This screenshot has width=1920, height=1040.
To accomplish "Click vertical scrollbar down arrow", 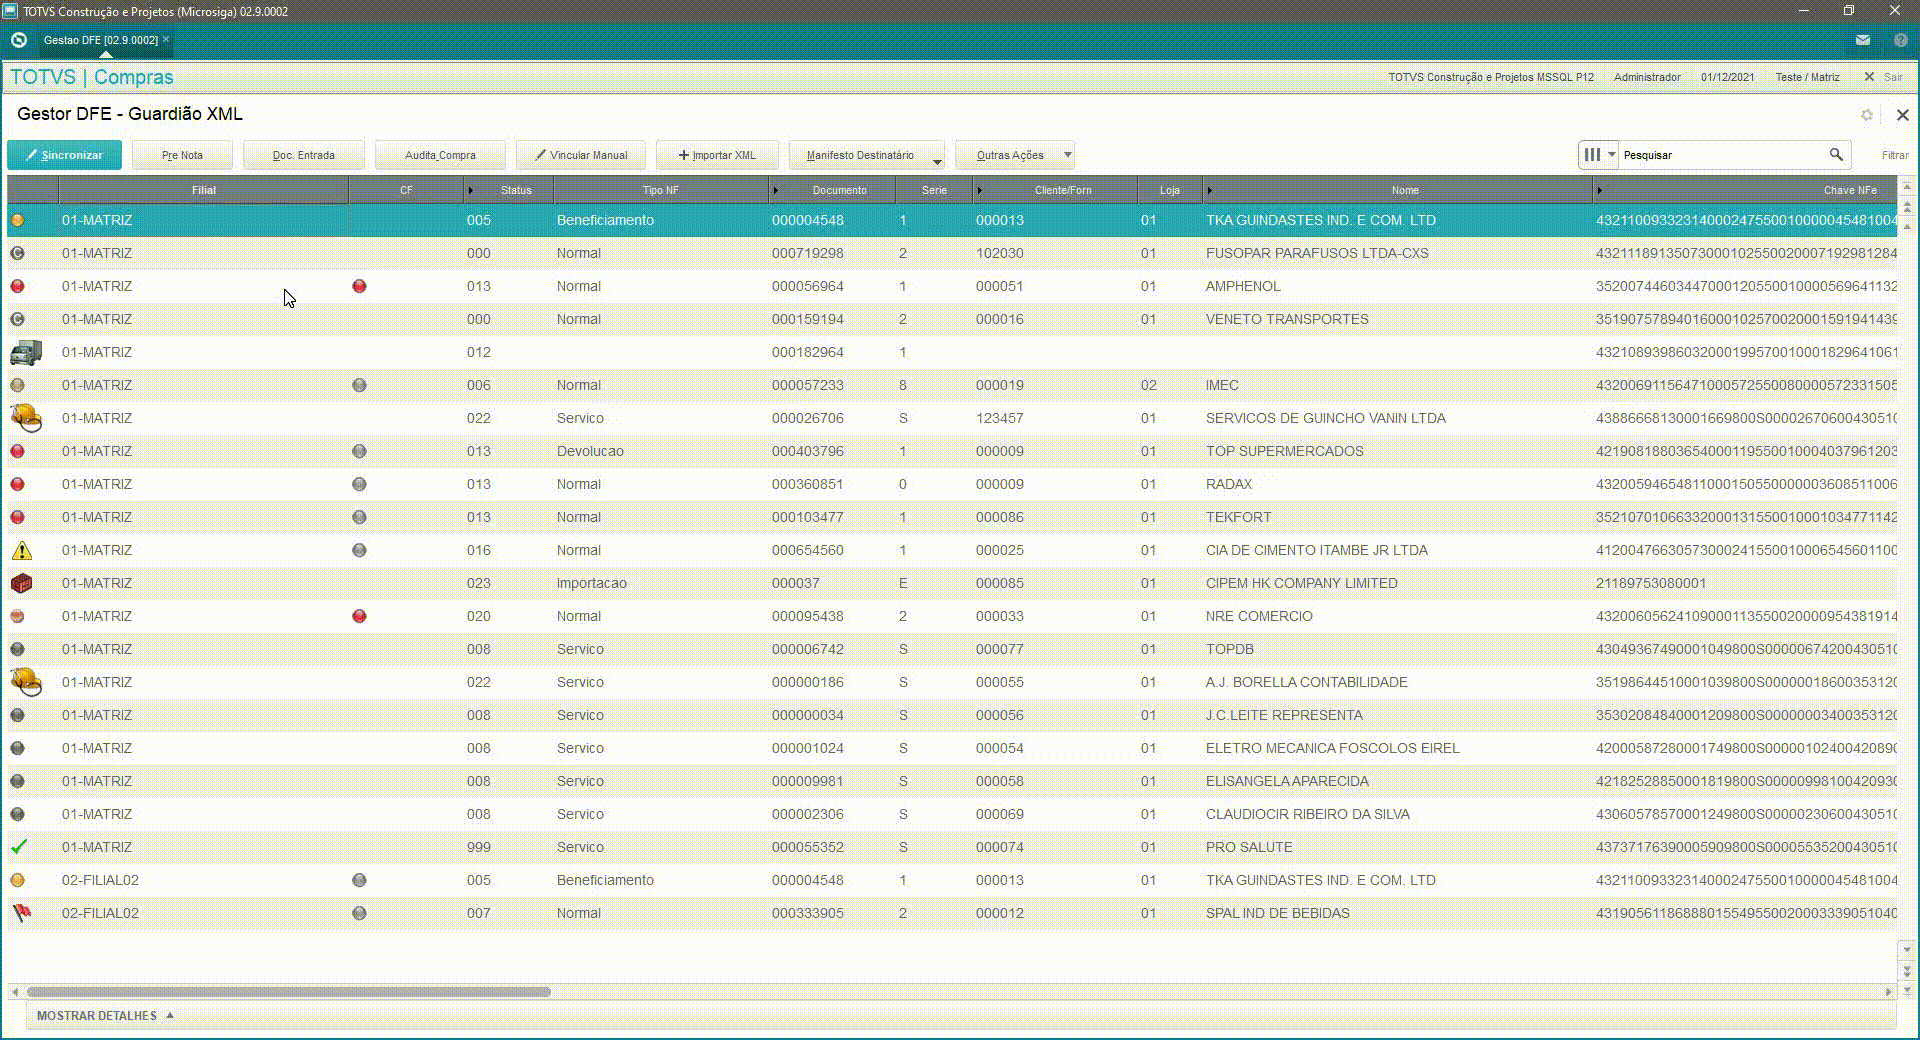I will coord(1907,949).
